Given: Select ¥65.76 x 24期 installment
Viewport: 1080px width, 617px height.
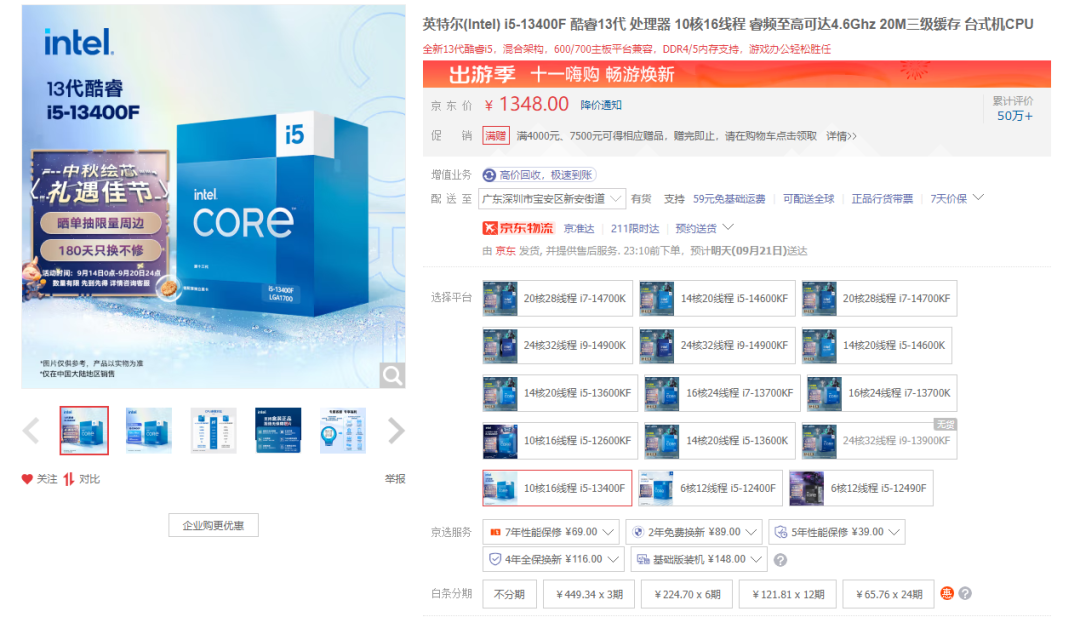Looking at the screenshot, I should (889, 594).
